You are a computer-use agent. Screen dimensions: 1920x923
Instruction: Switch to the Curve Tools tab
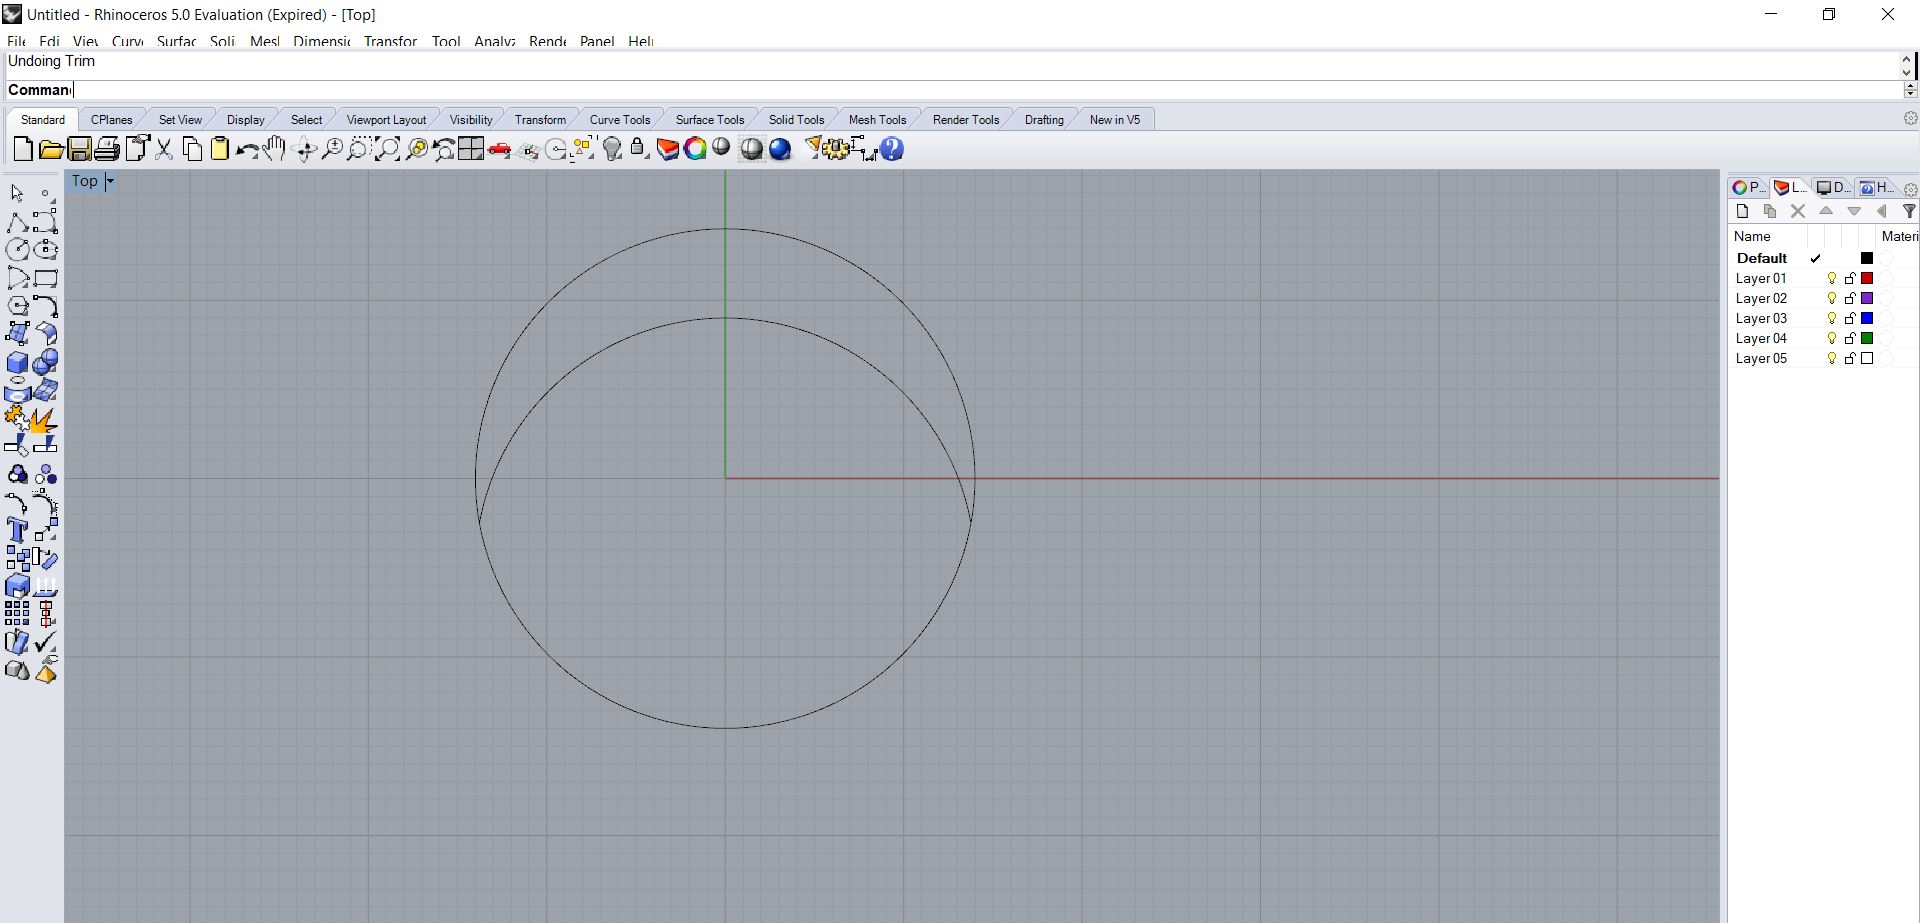(x=620, y=119)
